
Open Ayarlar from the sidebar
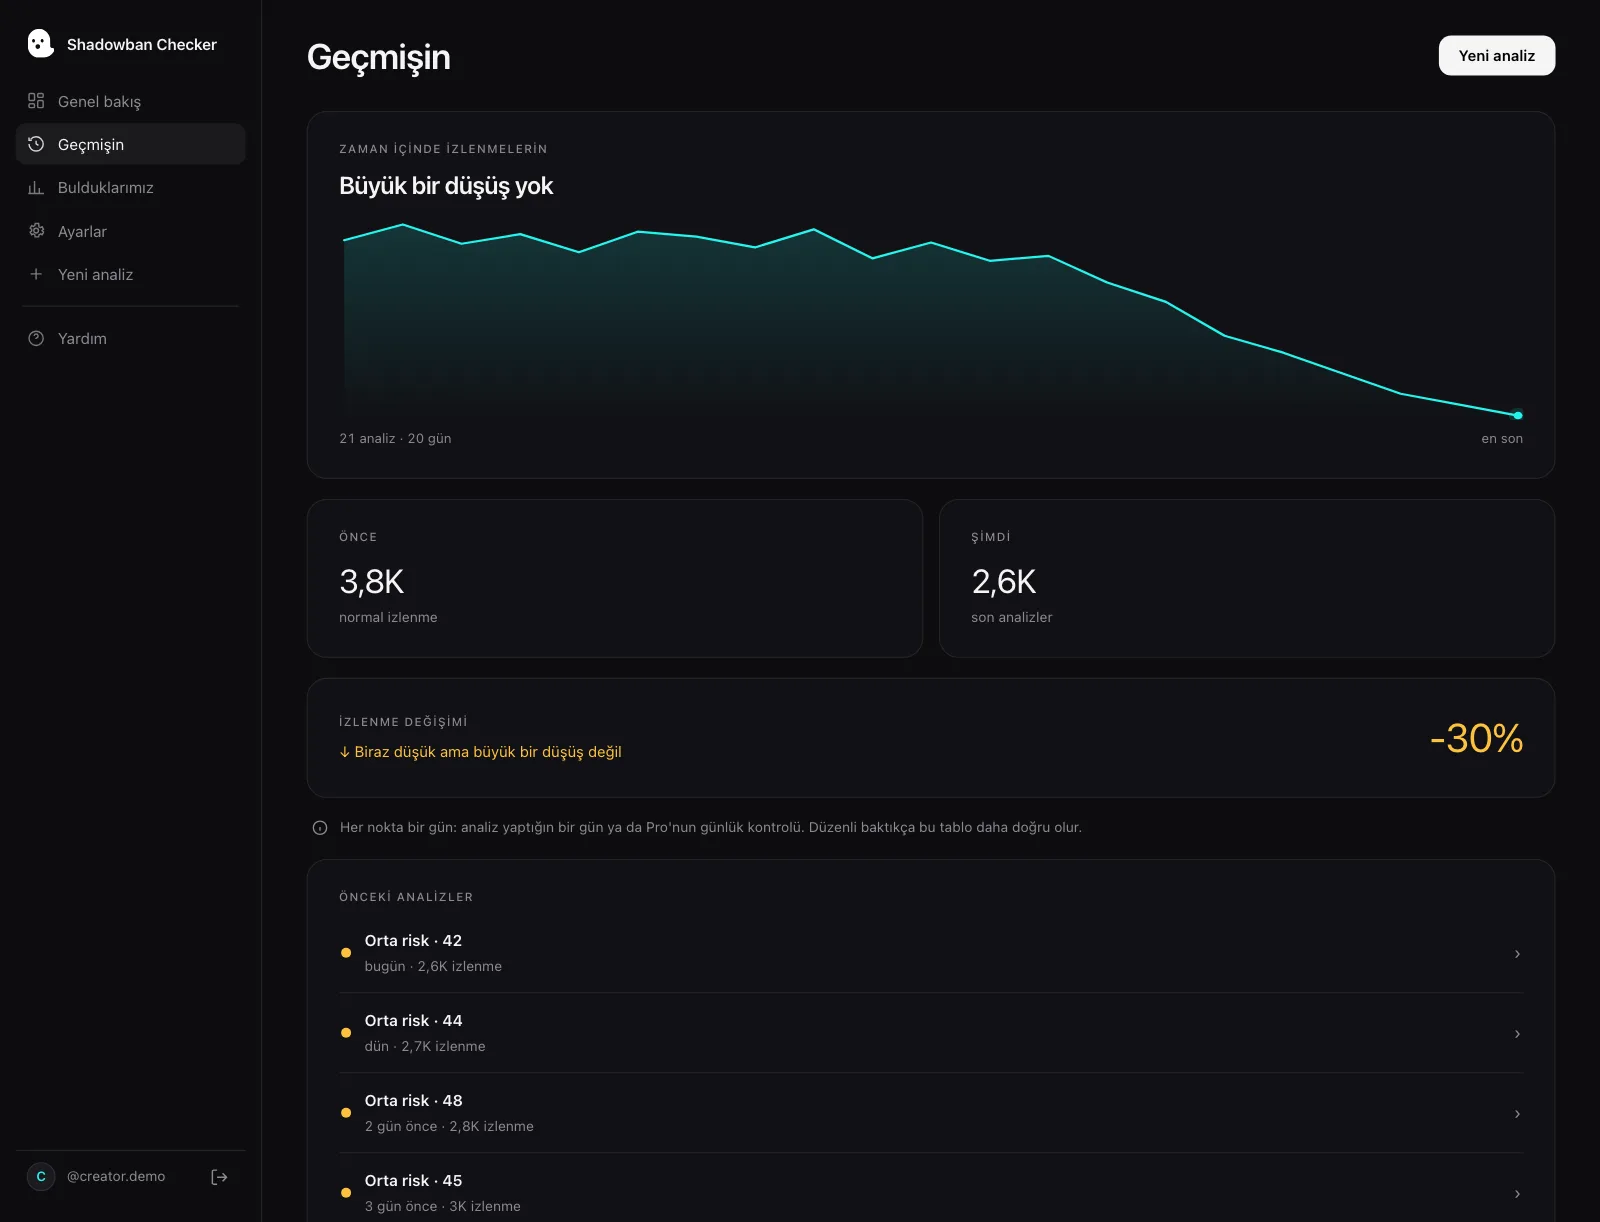click(x=130, y=231)
